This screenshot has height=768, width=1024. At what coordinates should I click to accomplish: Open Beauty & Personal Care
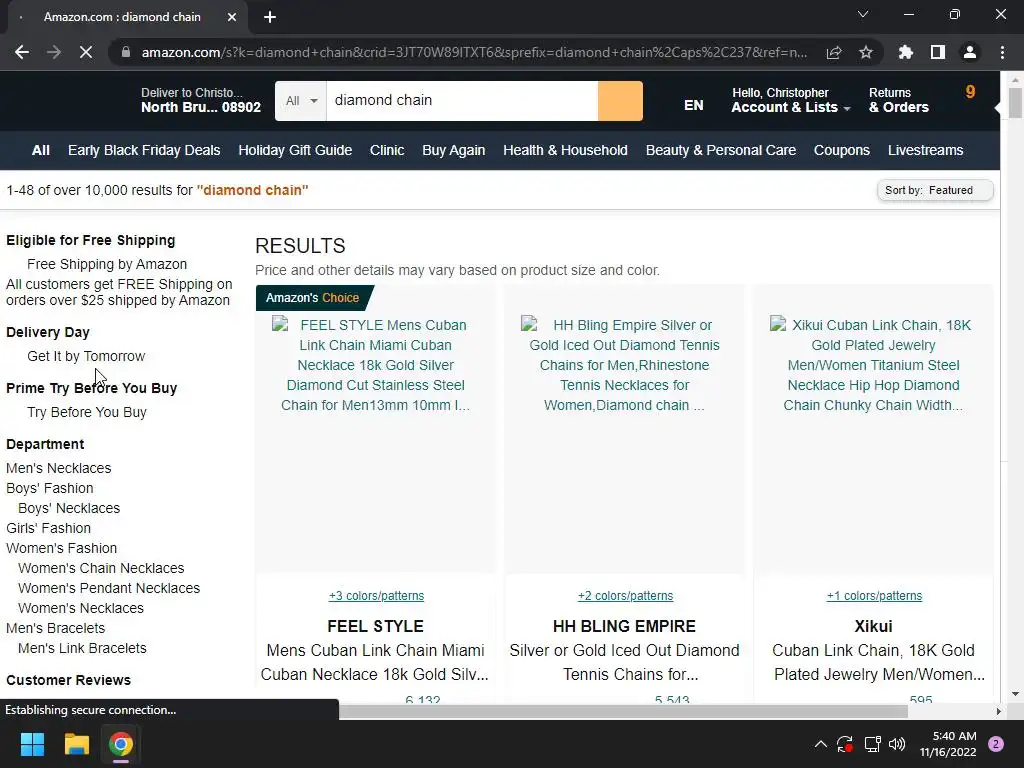[x=721, y=150]
